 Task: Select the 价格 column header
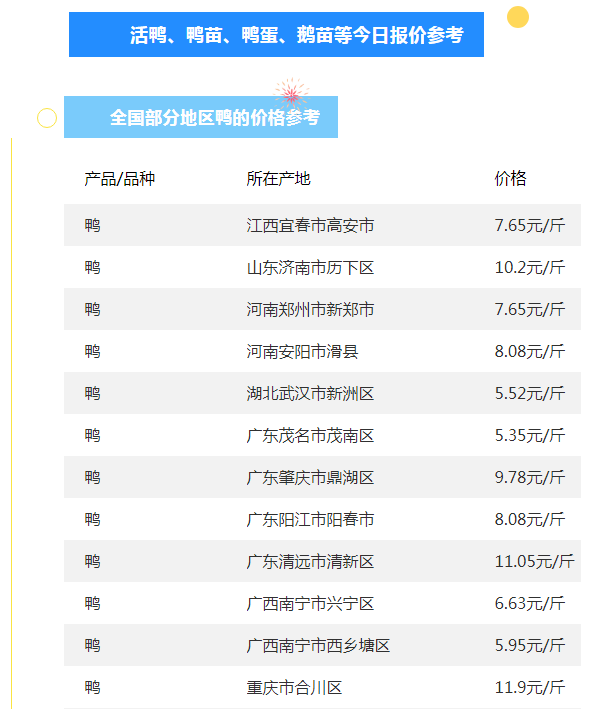click(x=510, y=179)
